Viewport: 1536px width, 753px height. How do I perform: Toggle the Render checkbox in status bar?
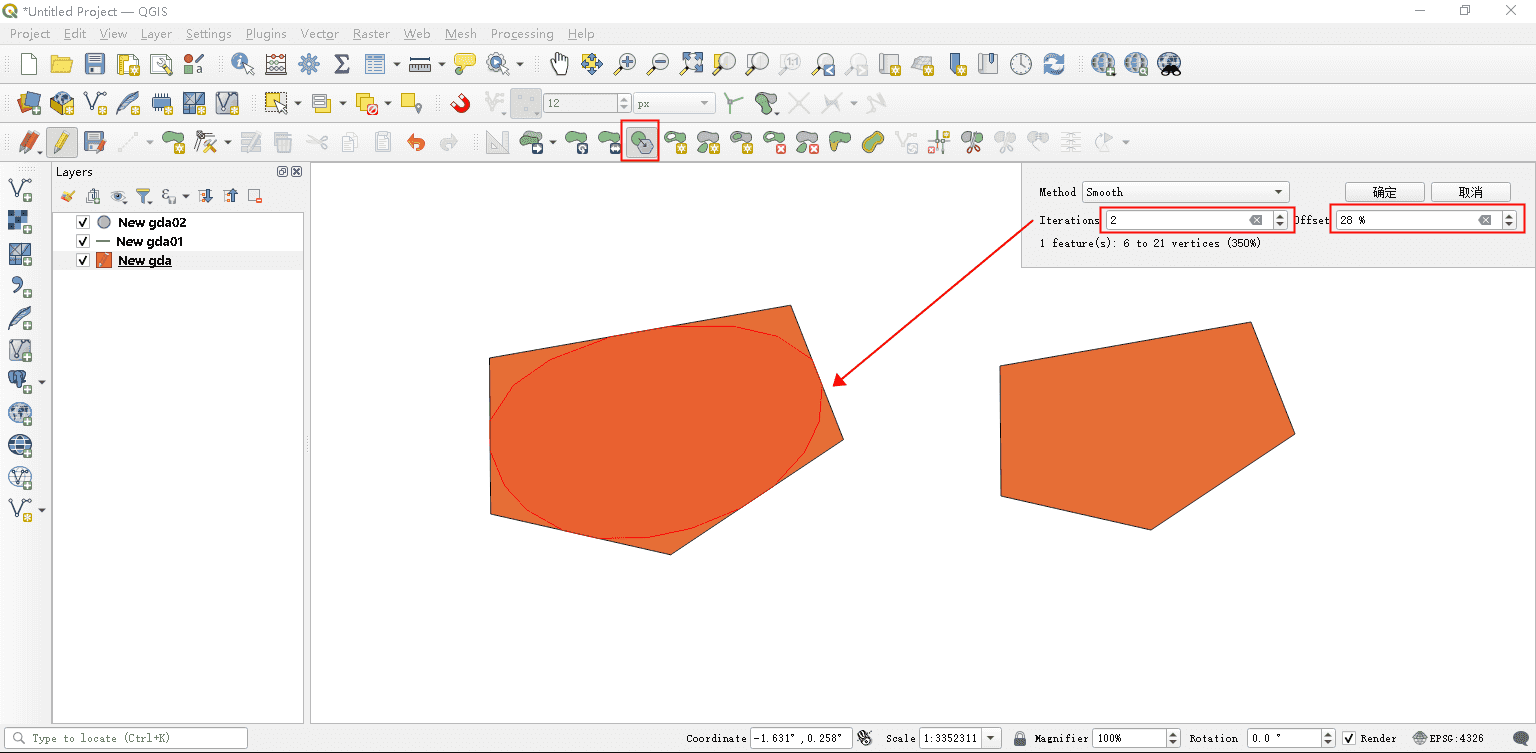coord(1349,739)
